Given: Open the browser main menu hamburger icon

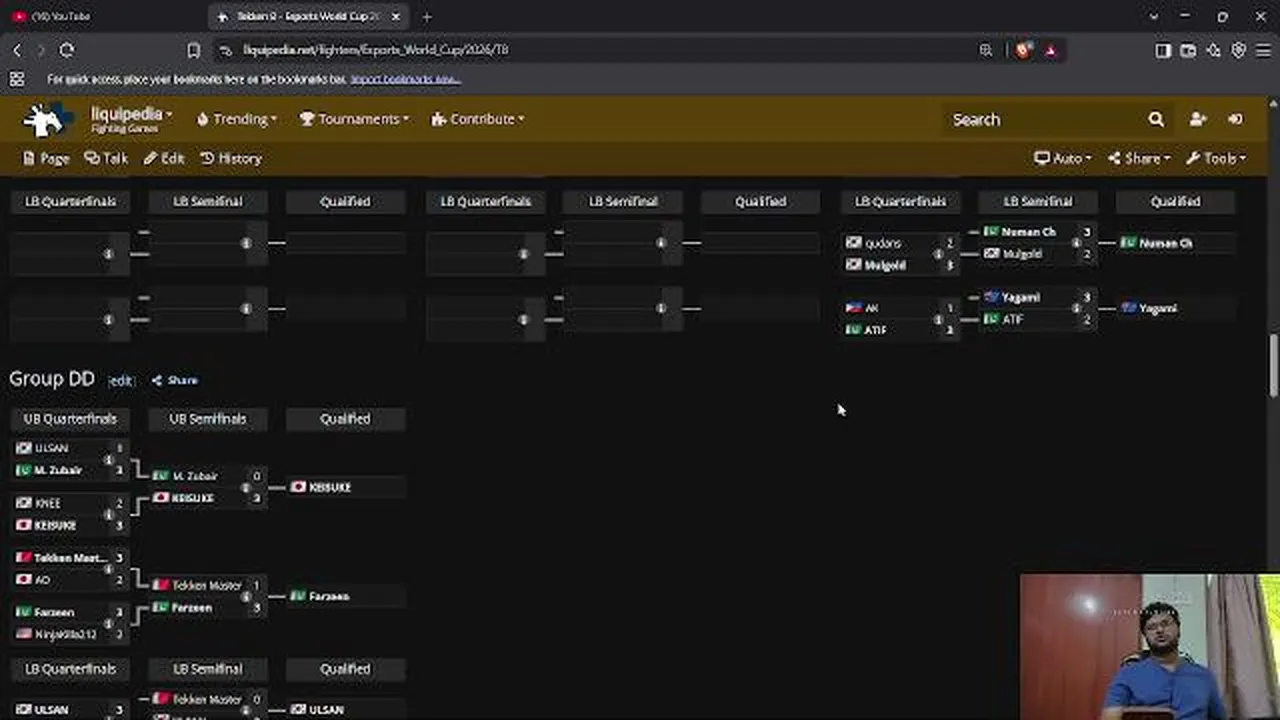Looking at the screenshot, I should [1262, 50].
